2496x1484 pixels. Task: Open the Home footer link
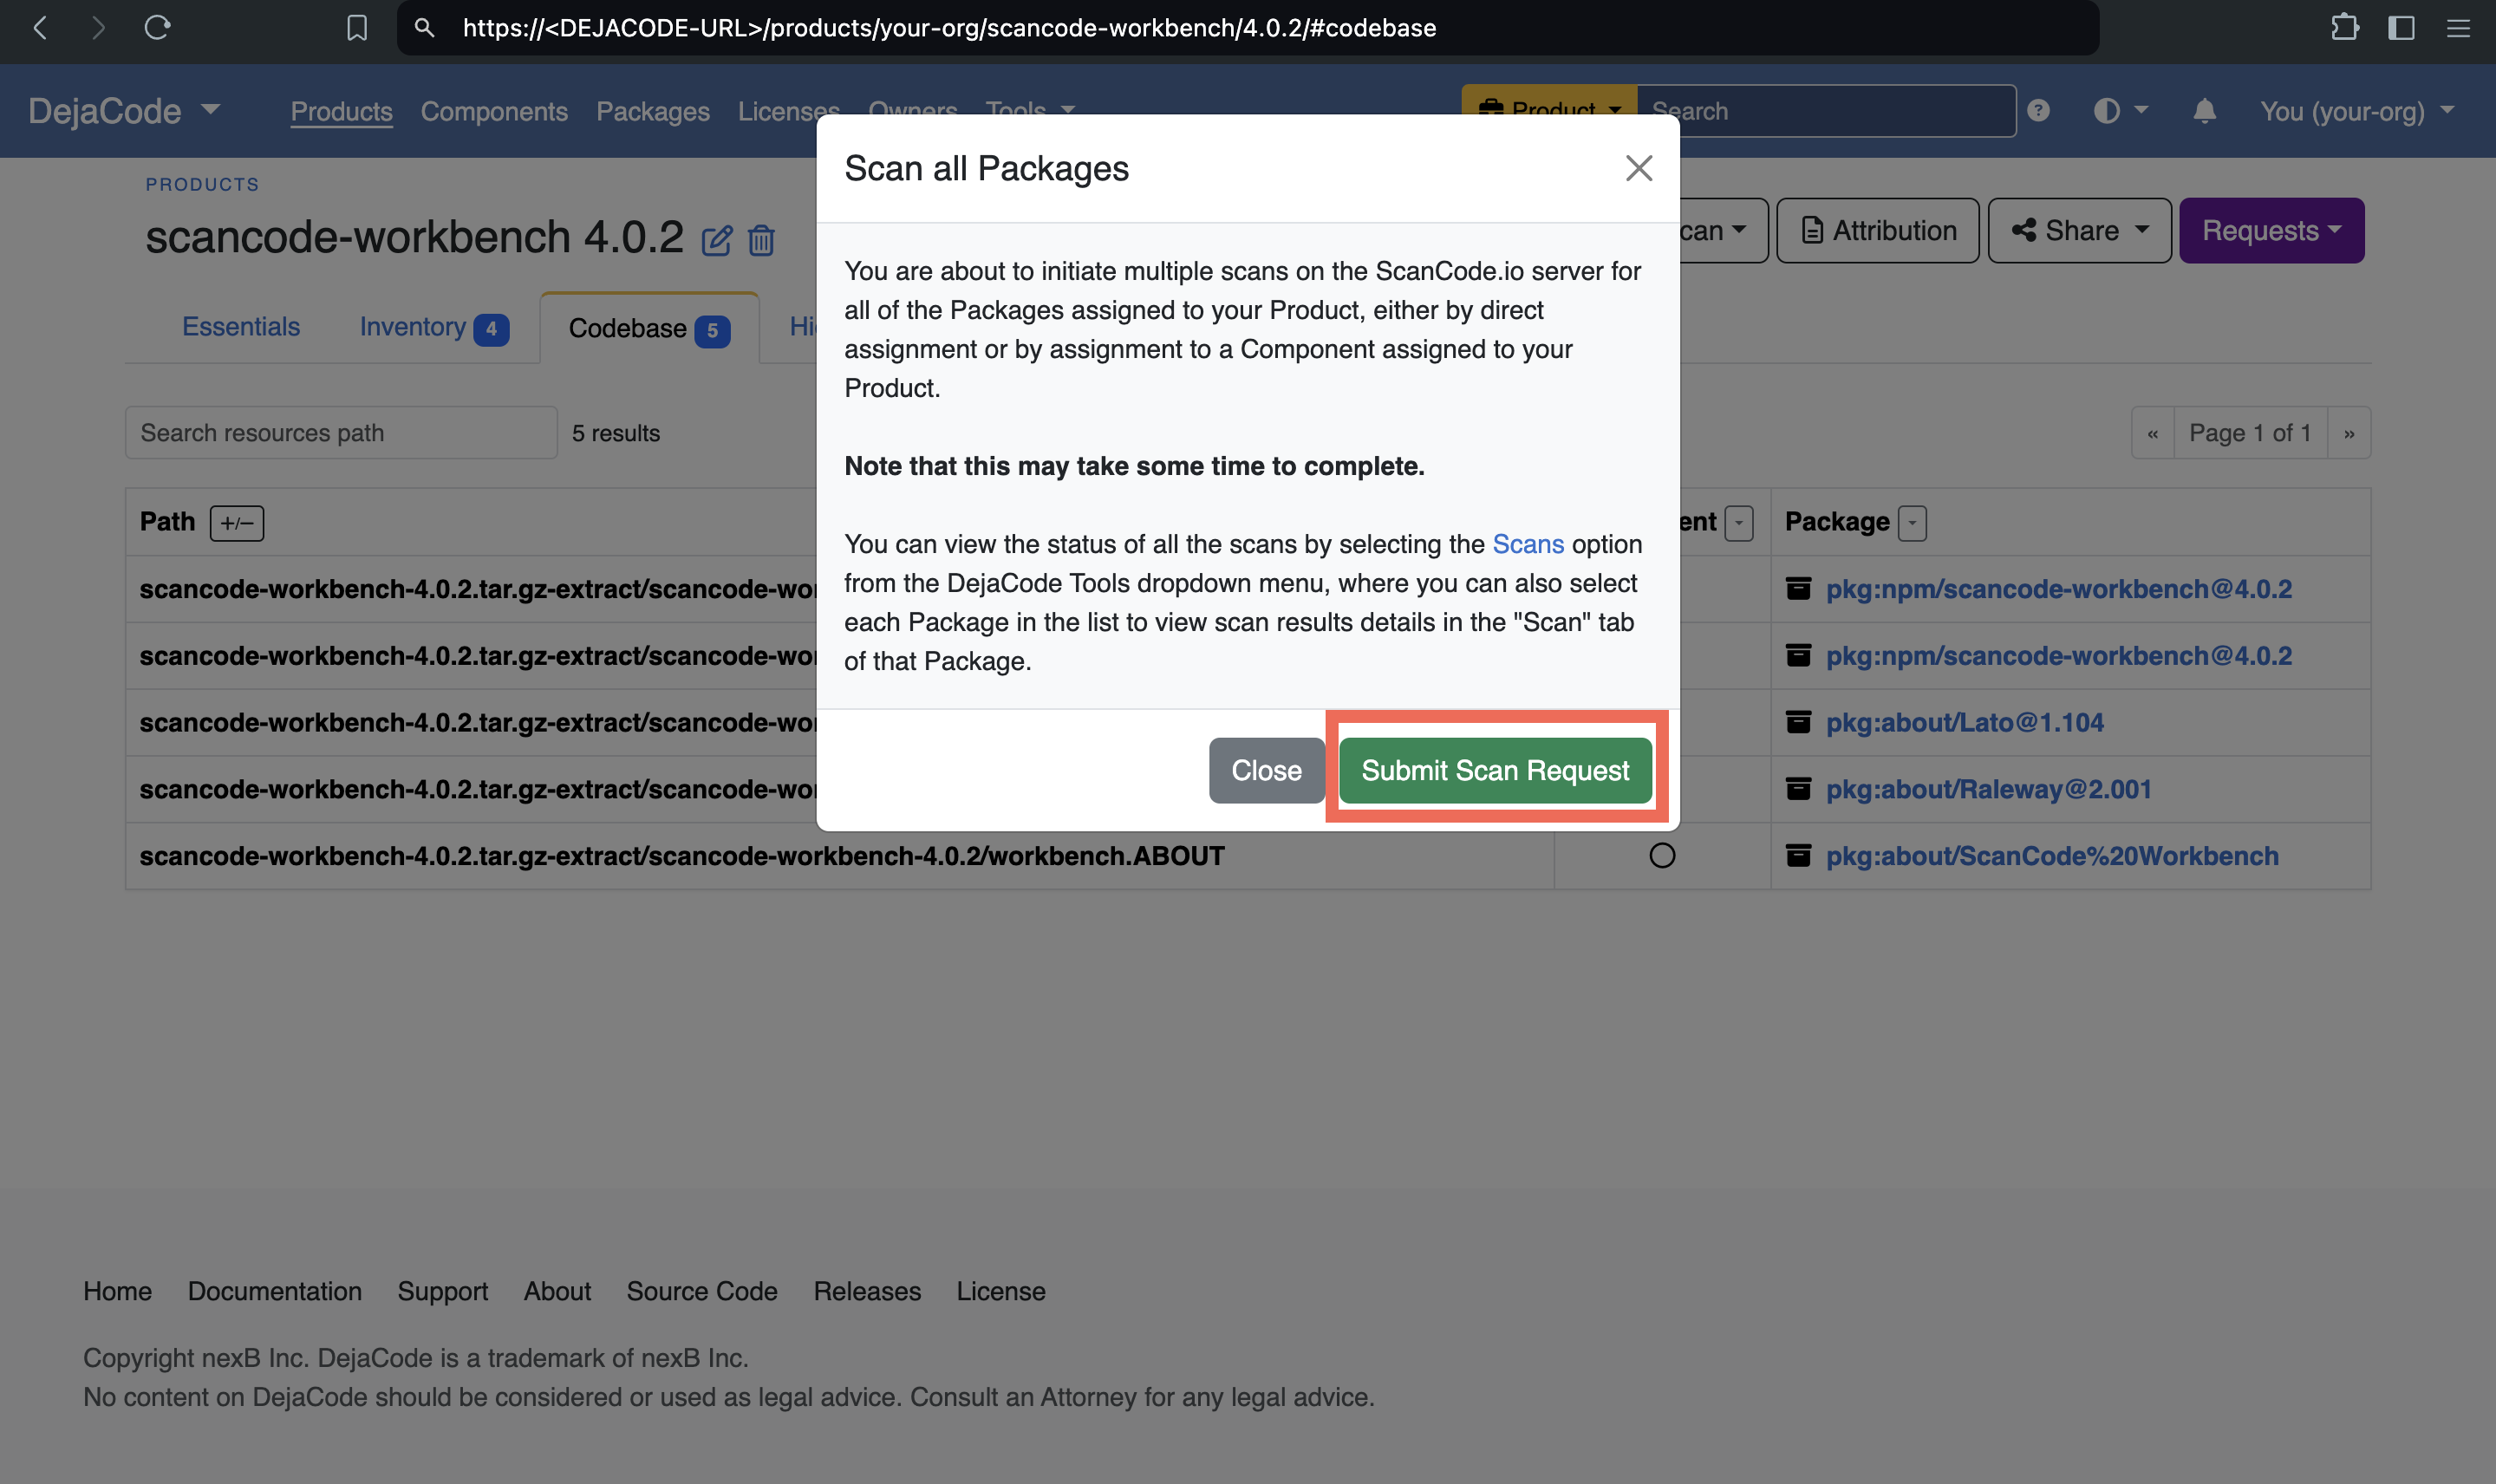pos(117,1291)
